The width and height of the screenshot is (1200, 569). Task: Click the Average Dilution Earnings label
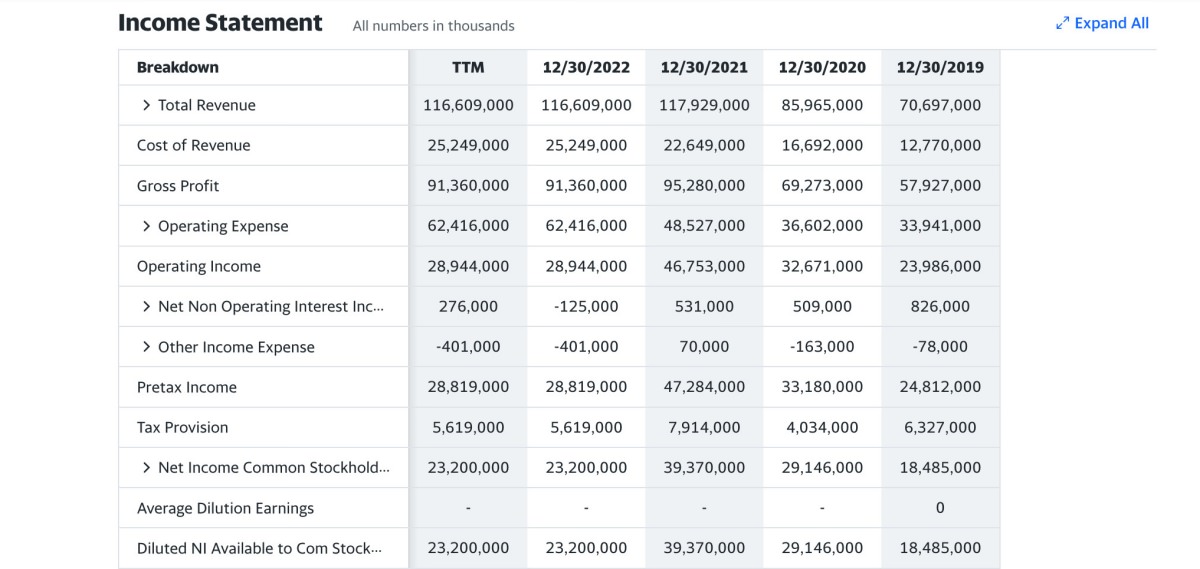pos(226,508)
